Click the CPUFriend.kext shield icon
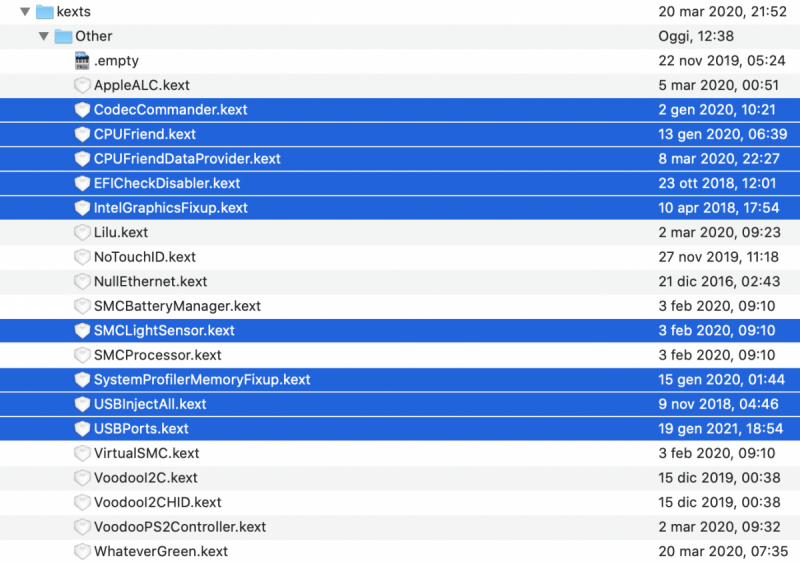 82,134
